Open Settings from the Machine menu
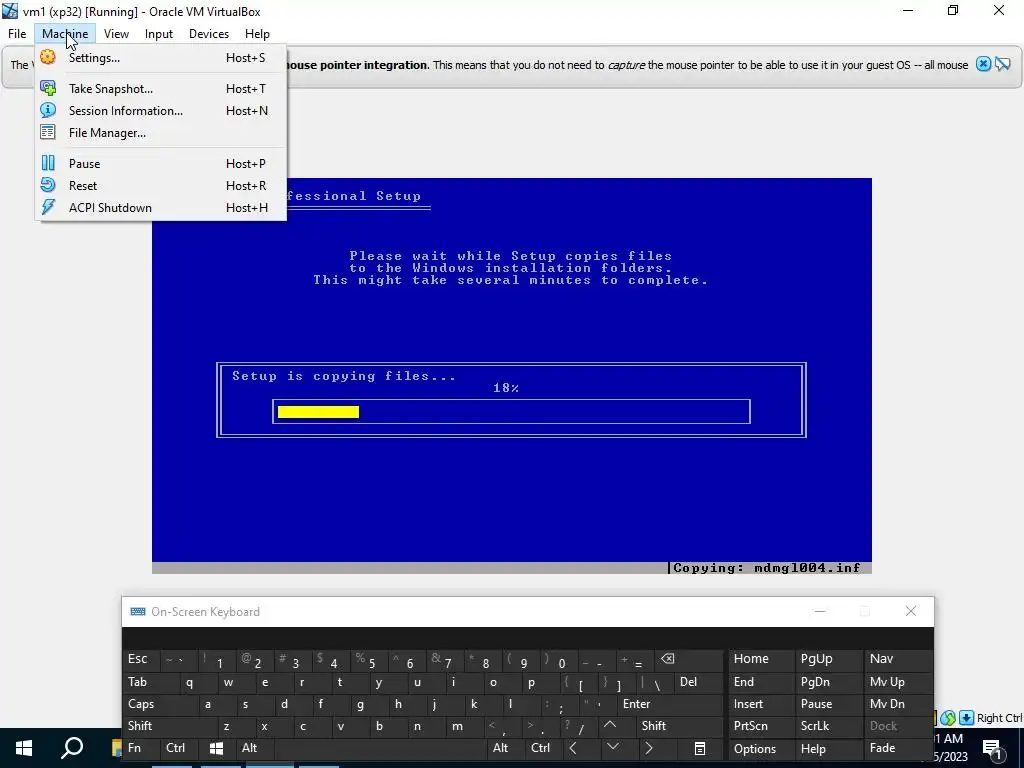The image size is (1024, 768). tap(161, 57)
